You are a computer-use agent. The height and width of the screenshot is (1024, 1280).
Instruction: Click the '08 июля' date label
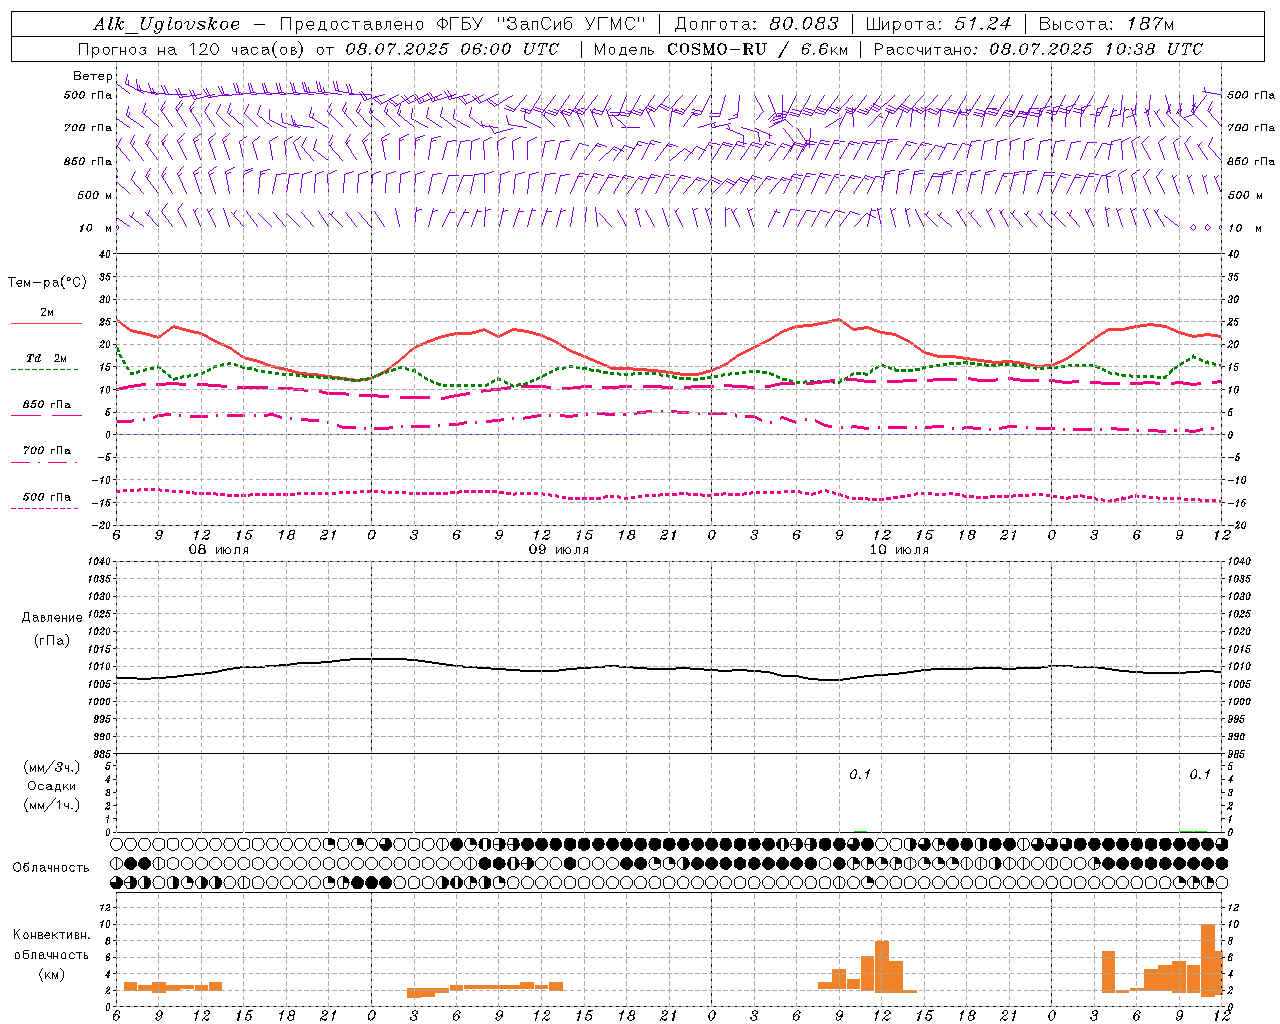point(219,550)
